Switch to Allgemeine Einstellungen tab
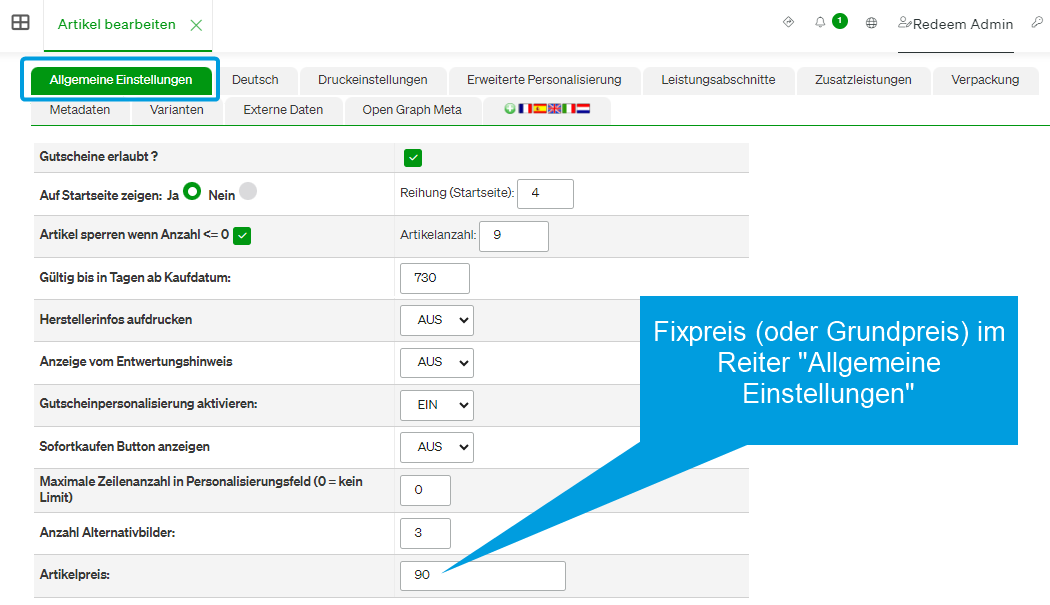 121,80
